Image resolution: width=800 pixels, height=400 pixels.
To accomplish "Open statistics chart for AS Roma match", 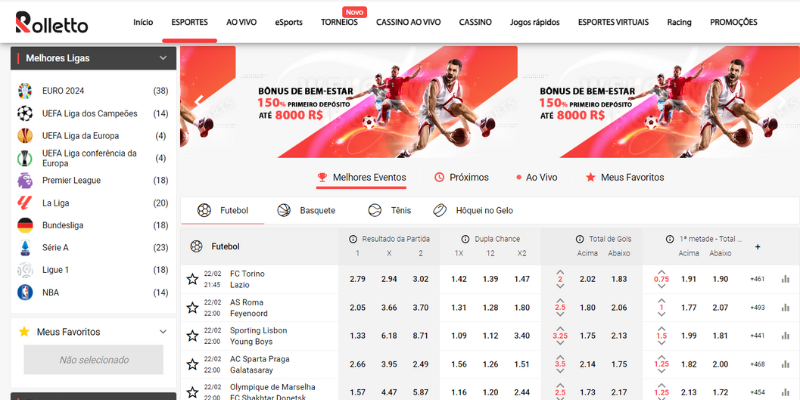I will pyautogui.click(x=782, y=308).
